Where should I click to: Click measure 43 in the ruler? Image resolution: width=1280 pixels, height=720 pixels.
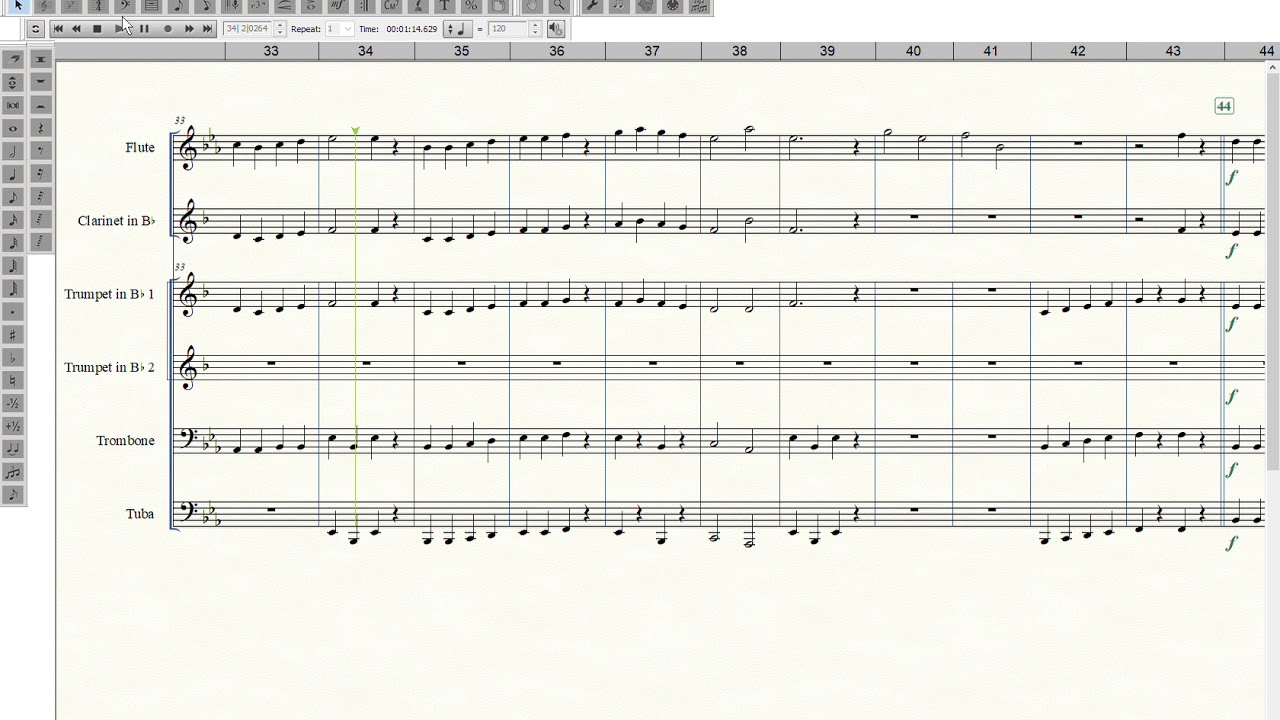click(x=1173, y=51)
